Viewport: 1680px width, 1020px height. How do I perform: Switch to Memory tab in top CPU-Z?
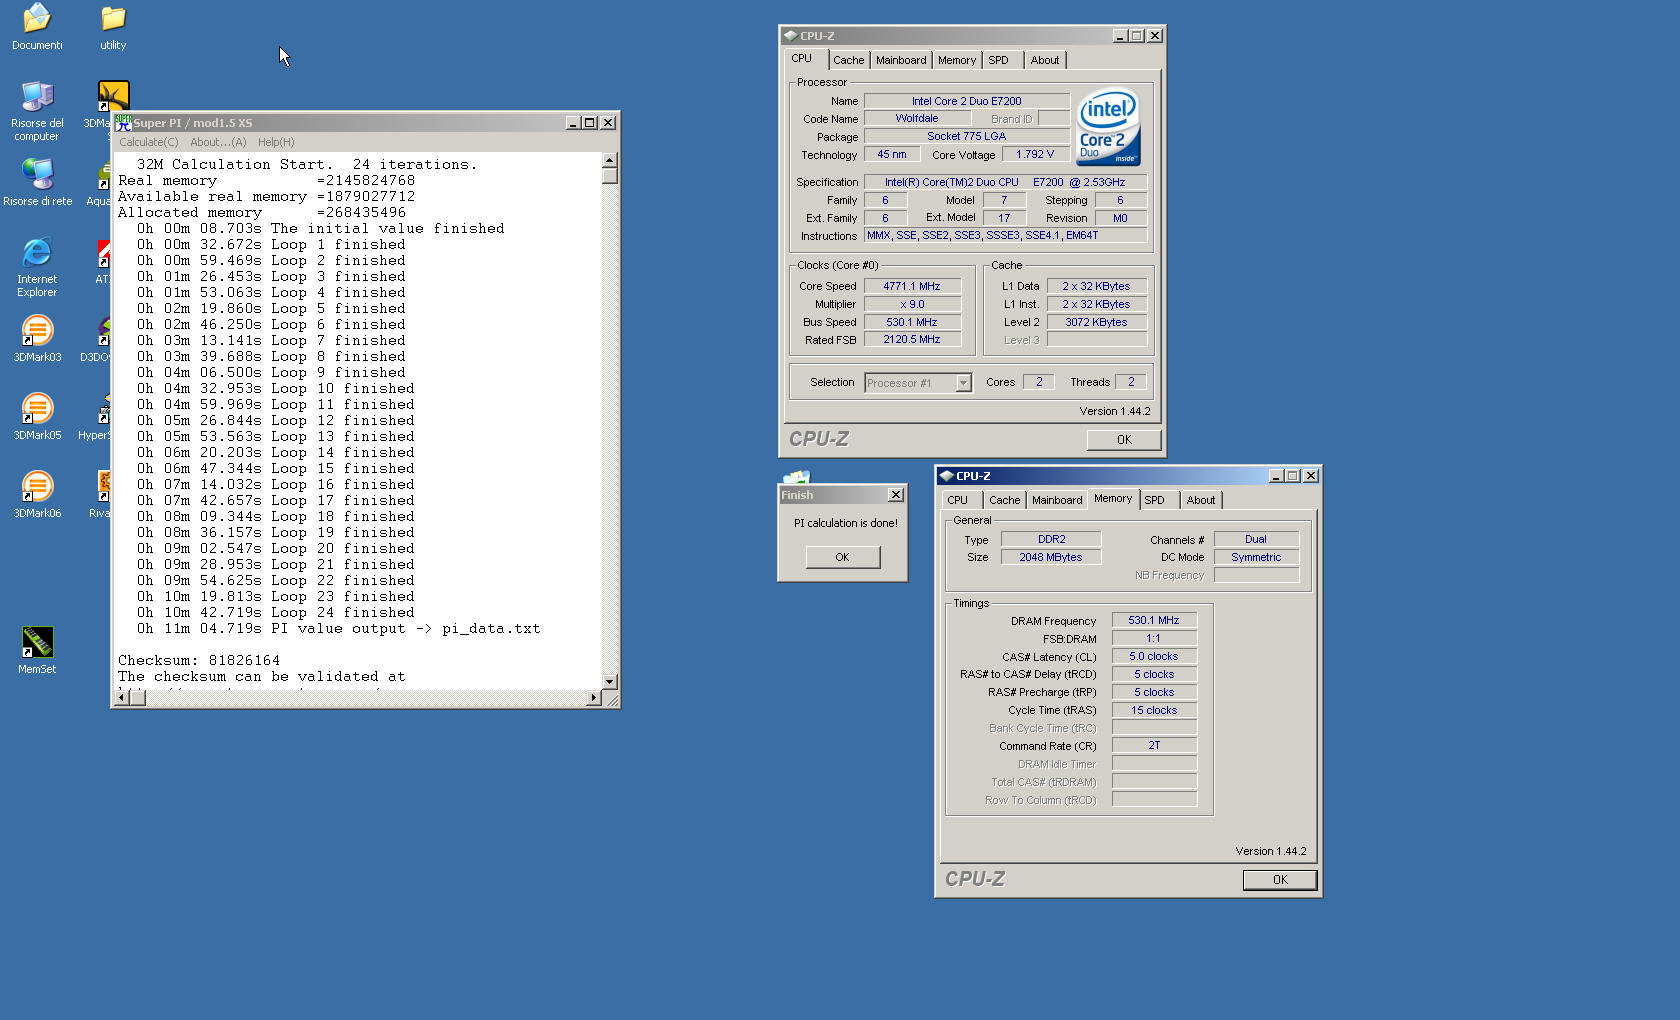click(957, 60)
